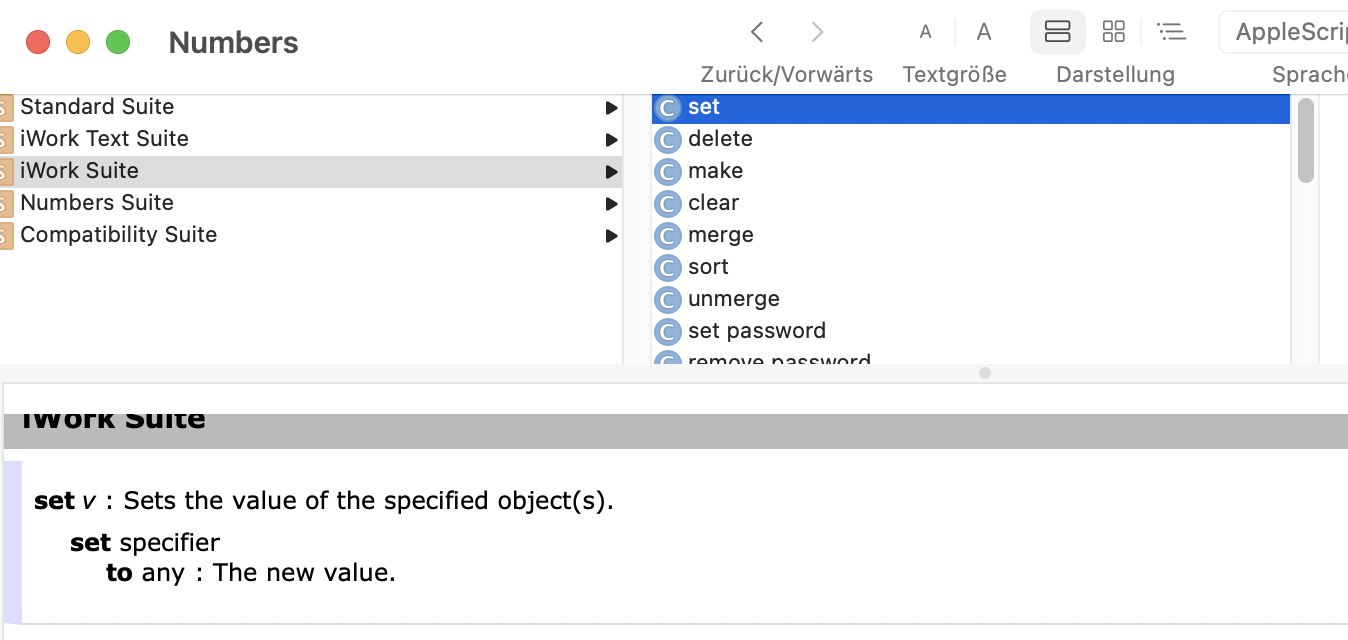Image resolution: width=1348 pixels, height=640 pixels.
Task: Click the pane divider handle dot
Action: tap(985, 373)
